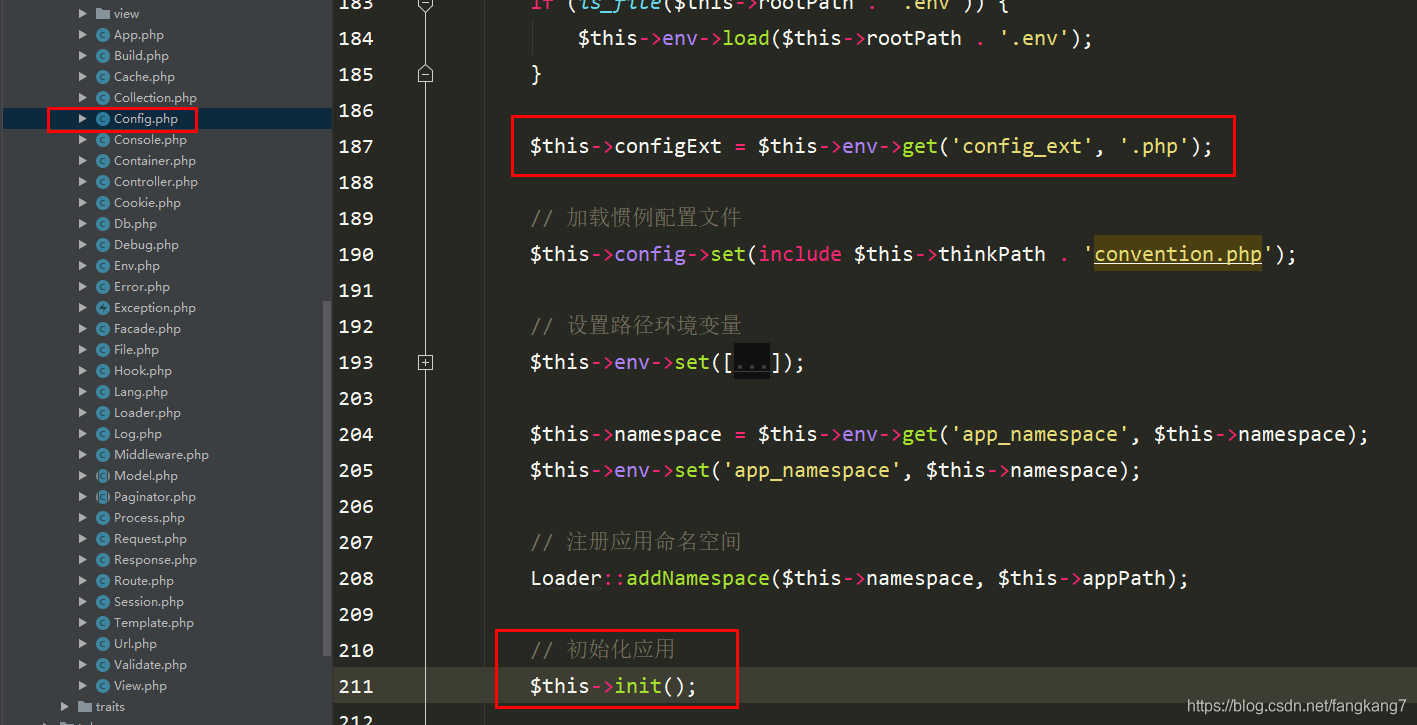Screen dimensions: 1417x725
Task: Expand the Url.php tree arrow
Action: 83,644
